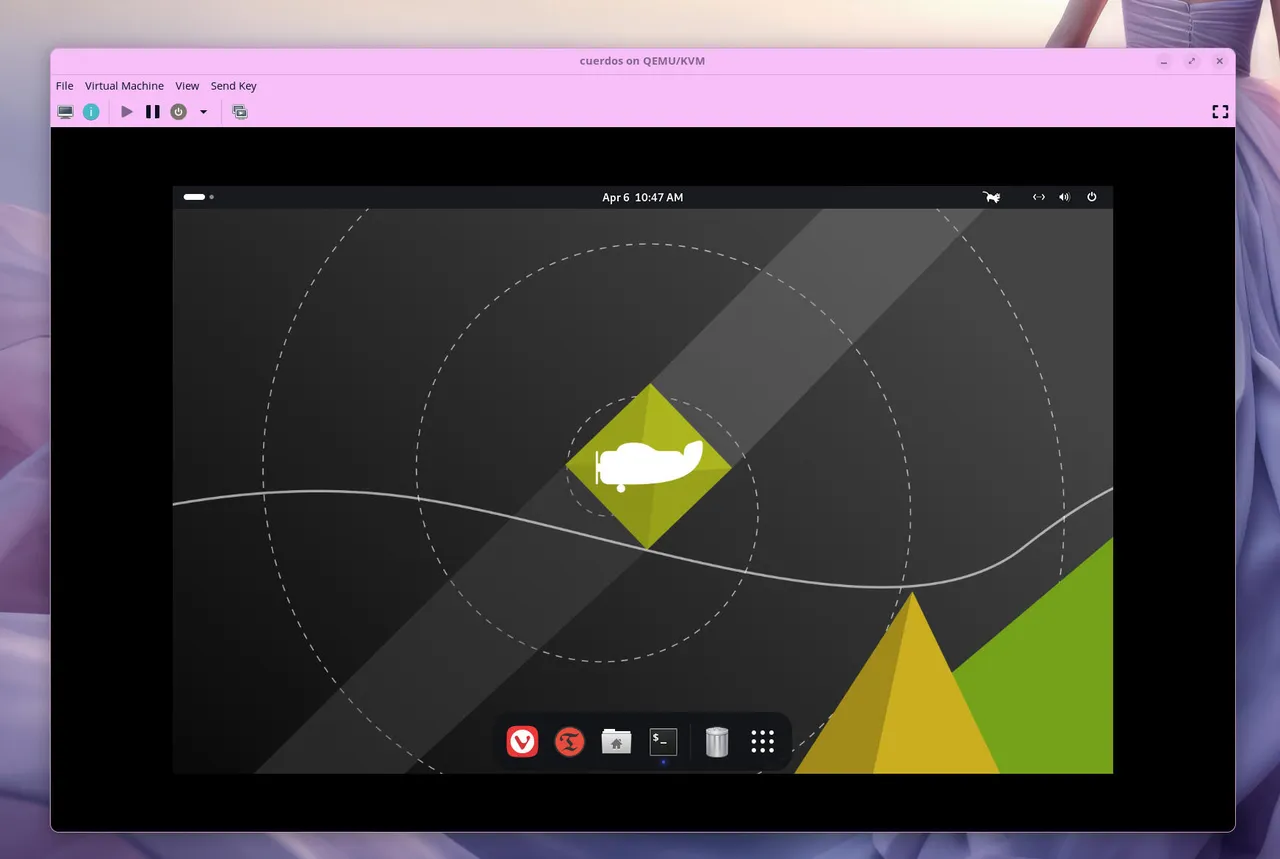
Task: Click the Shut Down power button in toolbar
Action: point(178,112)
